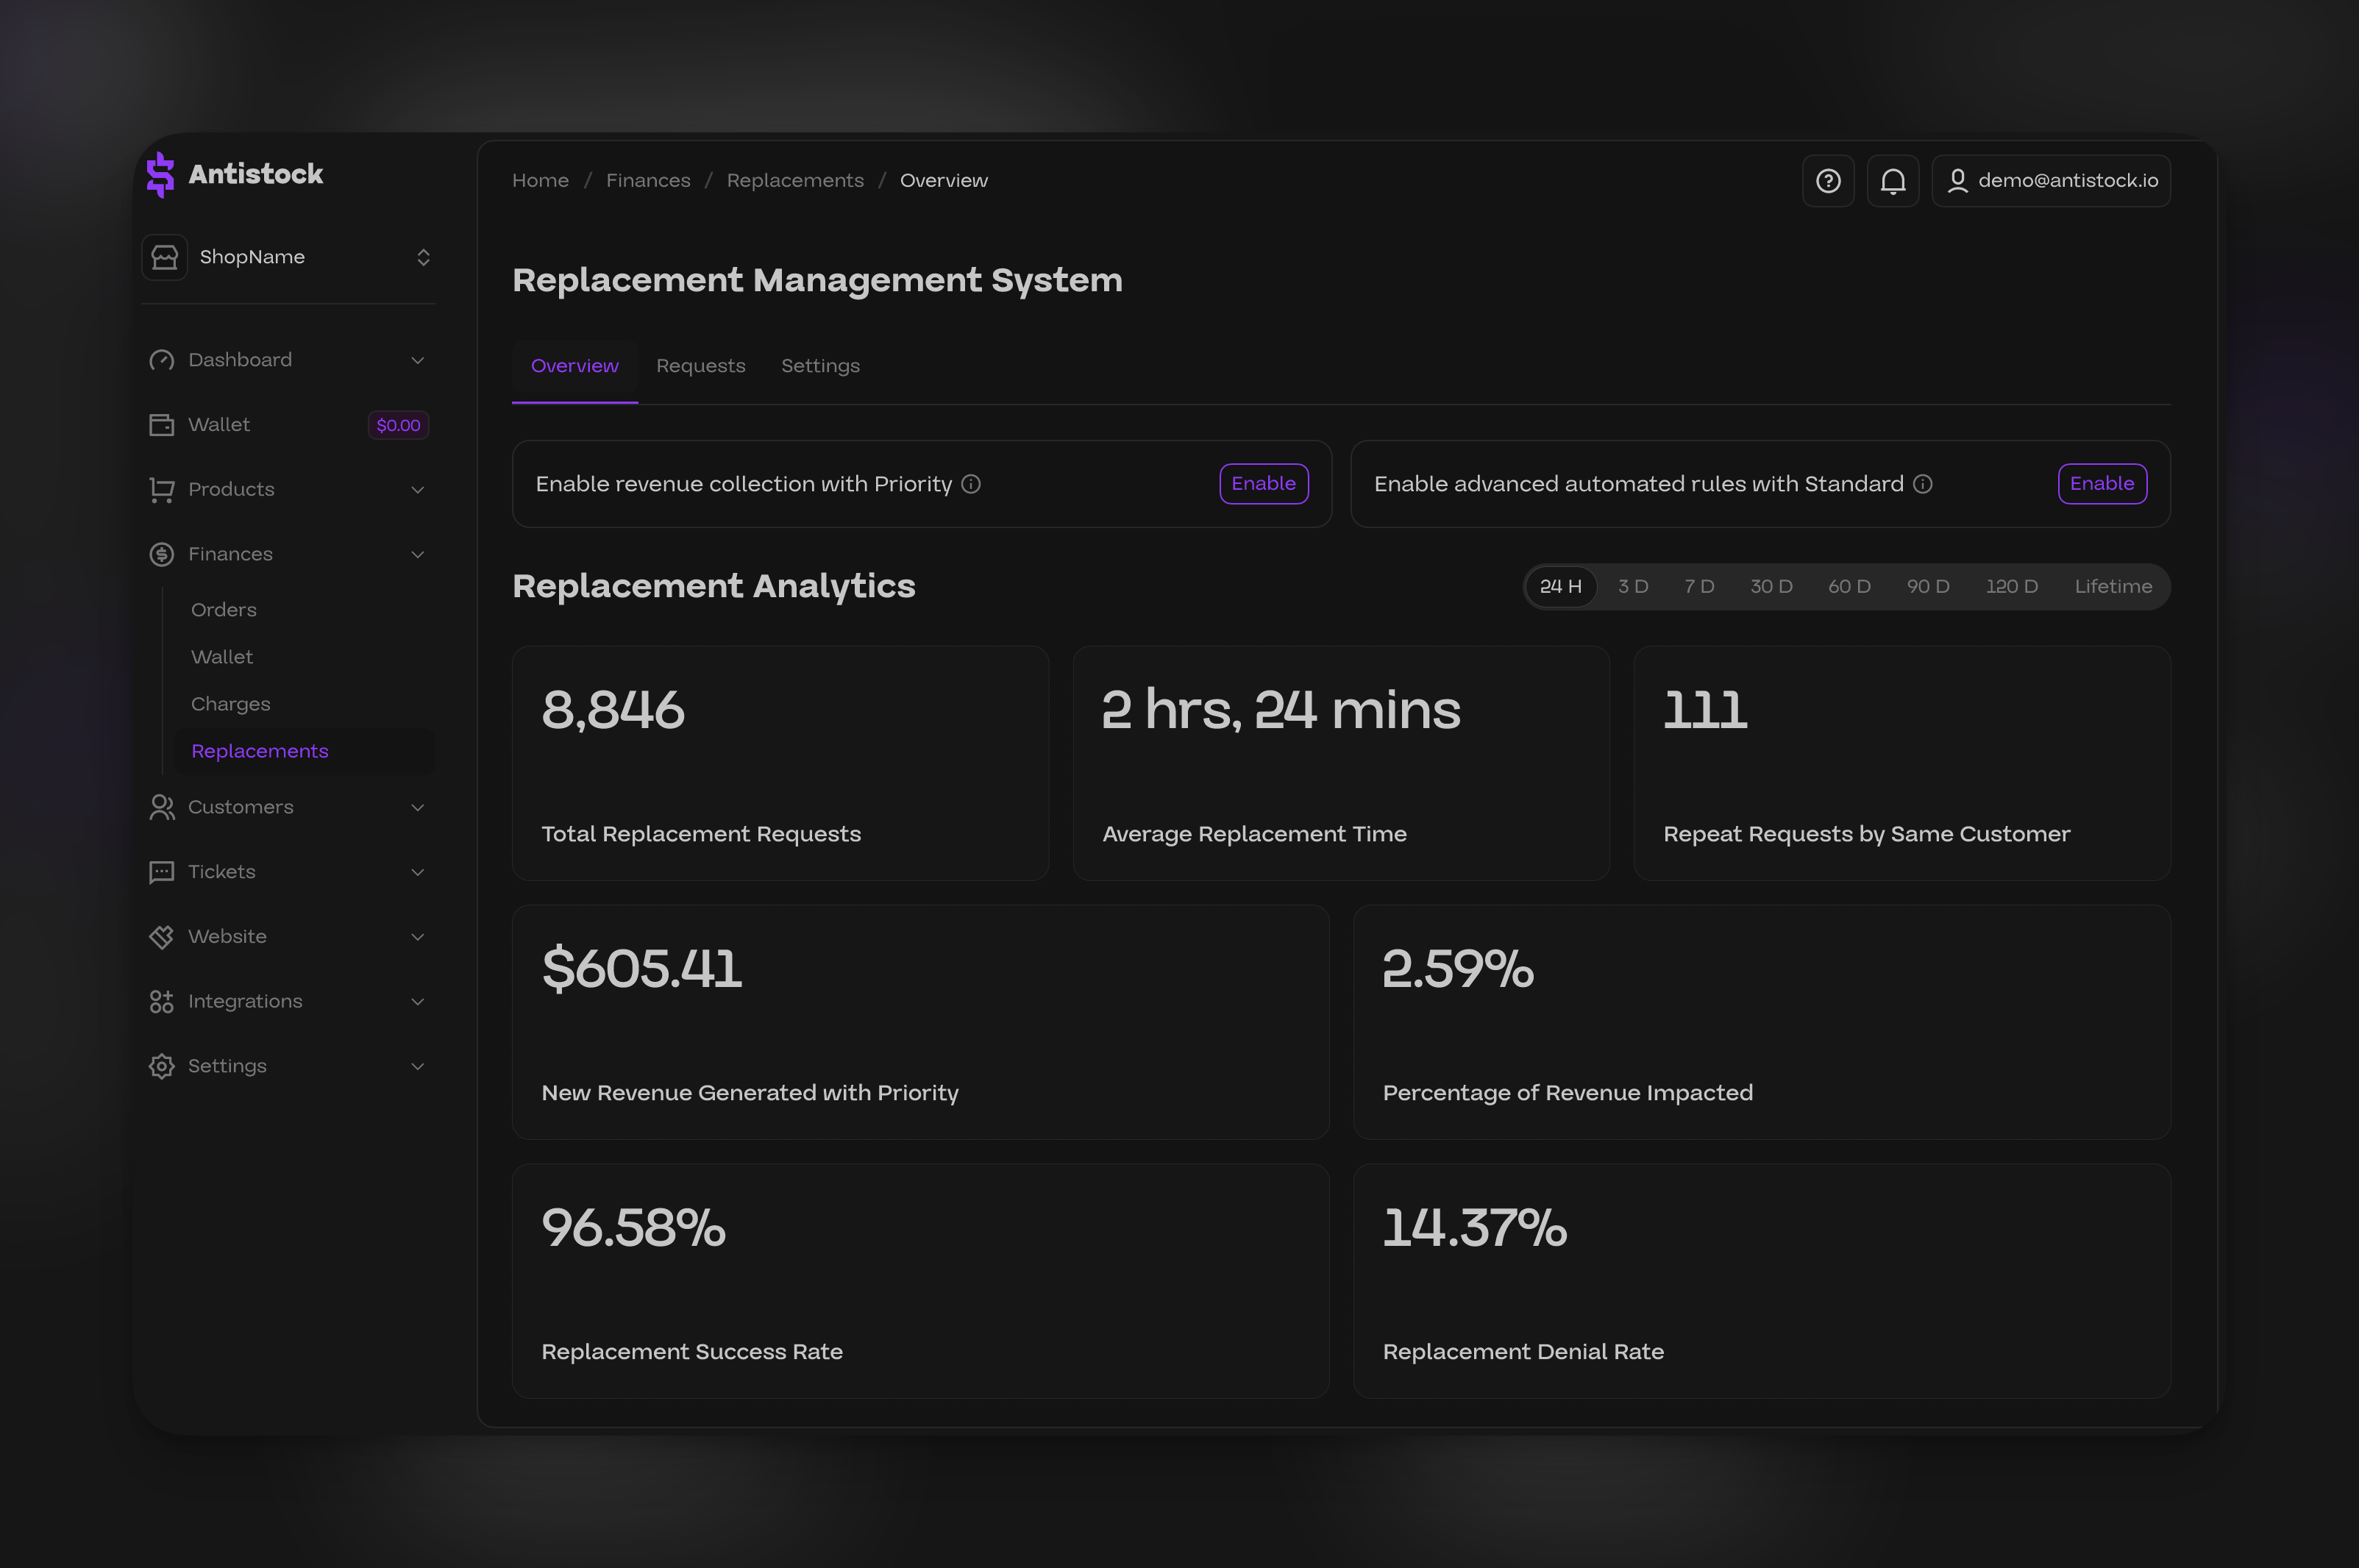Open the Wallet sidebar icon
Screen dimensions: 2359x1568
(x=162, y=424)
